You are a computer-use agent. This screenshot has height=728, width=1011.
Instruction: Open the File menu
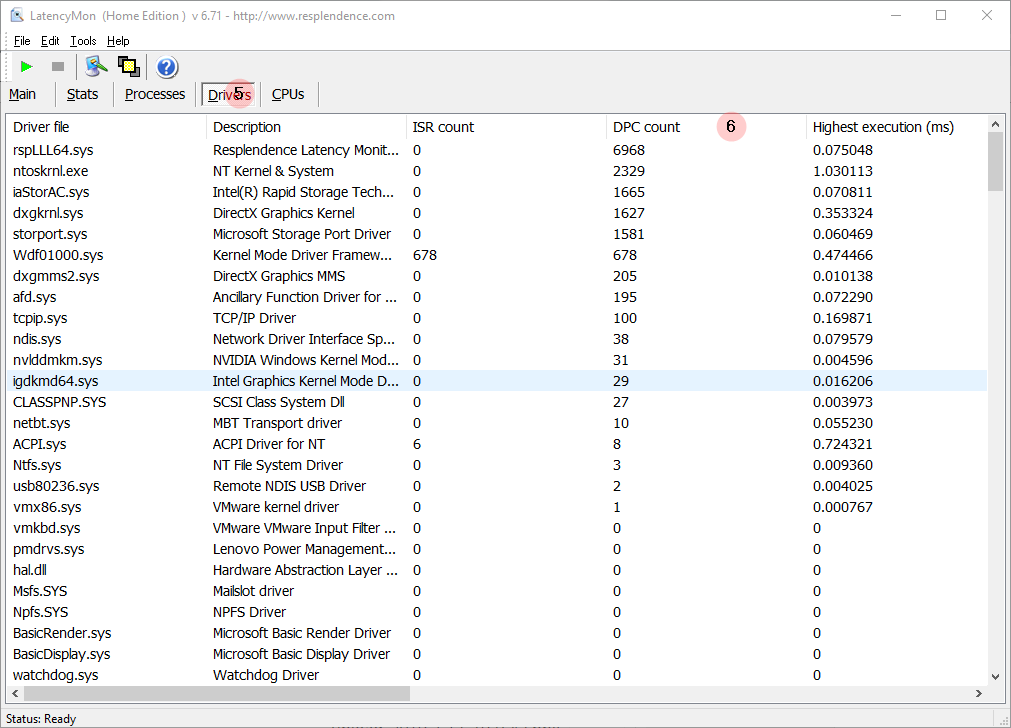[x=22, y=41]
